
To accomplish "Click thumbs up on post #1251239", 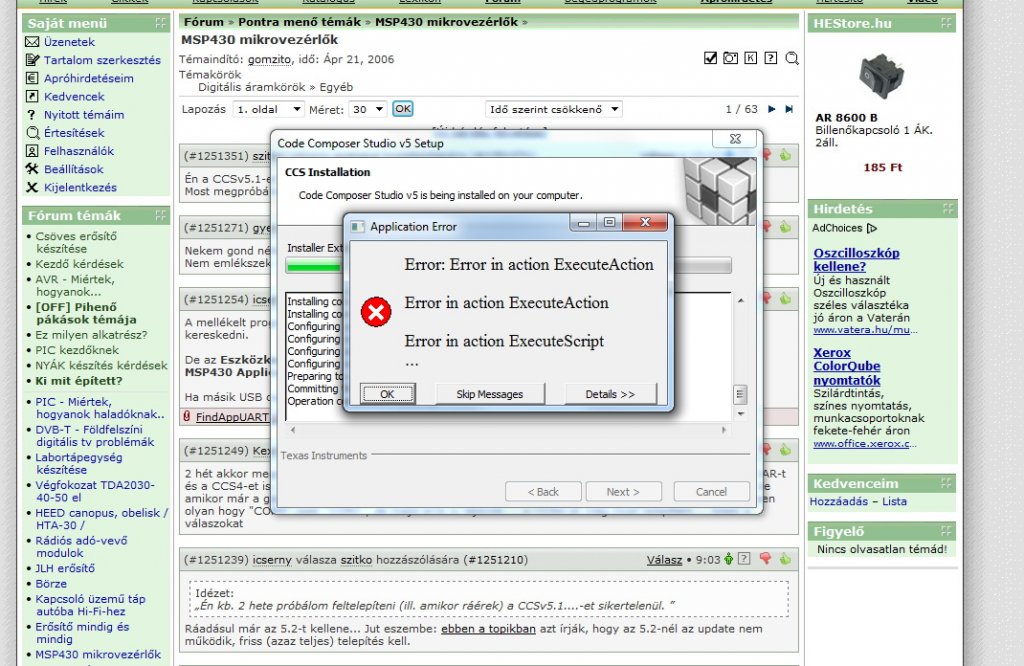I will pyautogui.click(x=785, y=559).
